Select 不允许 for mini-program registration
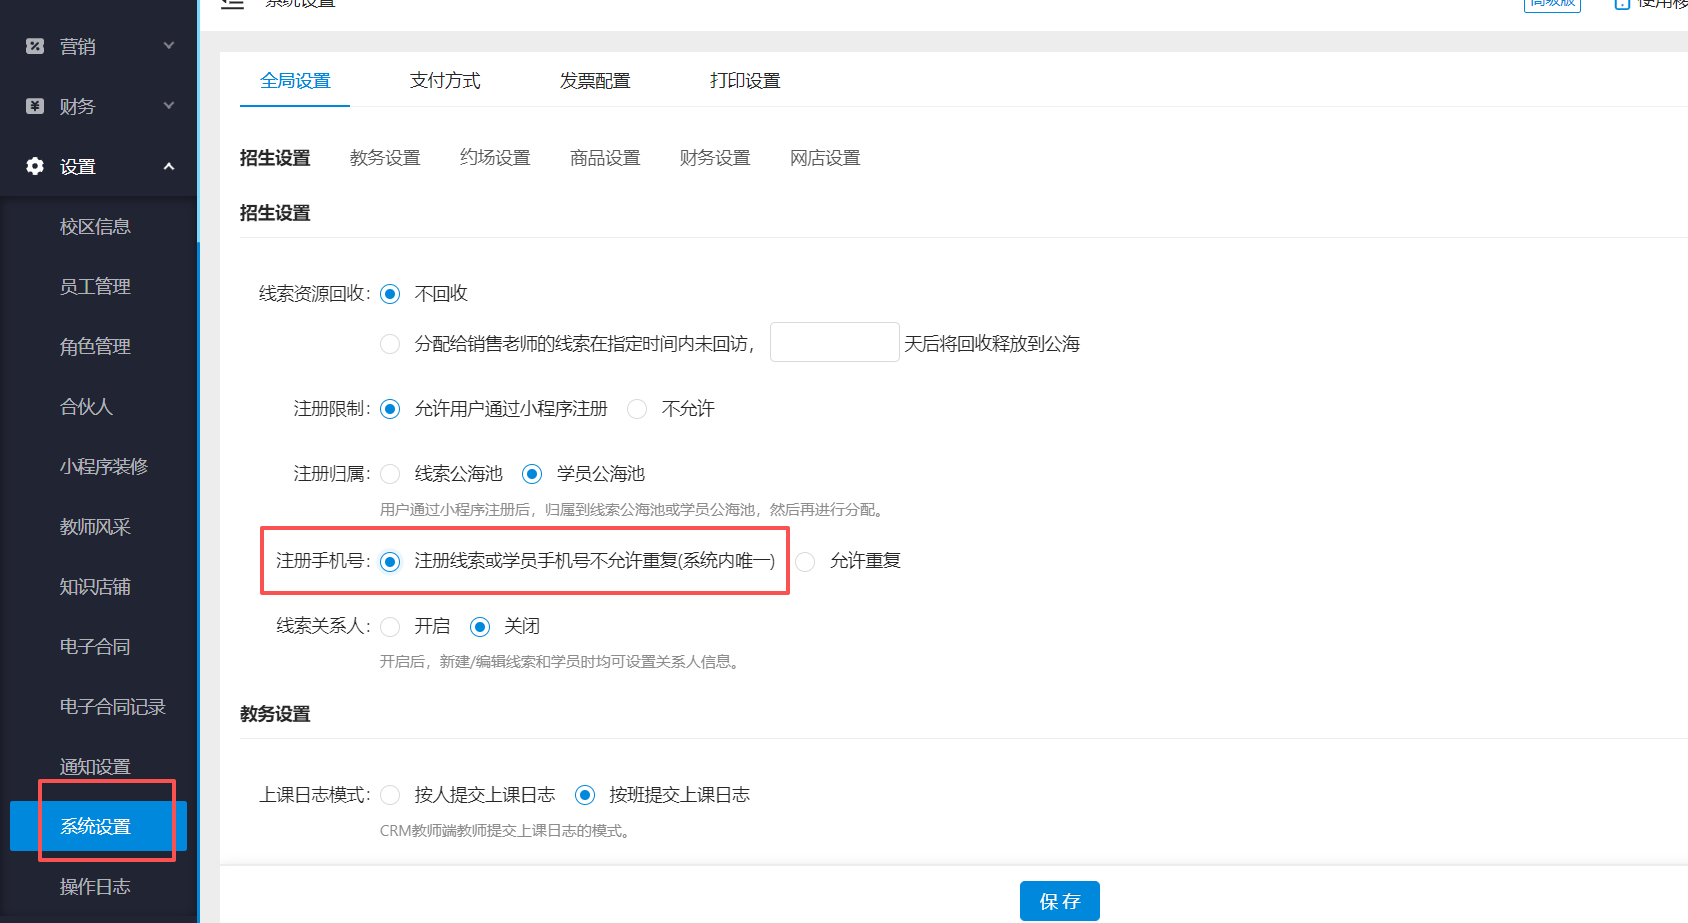 (x=637, y=408)
